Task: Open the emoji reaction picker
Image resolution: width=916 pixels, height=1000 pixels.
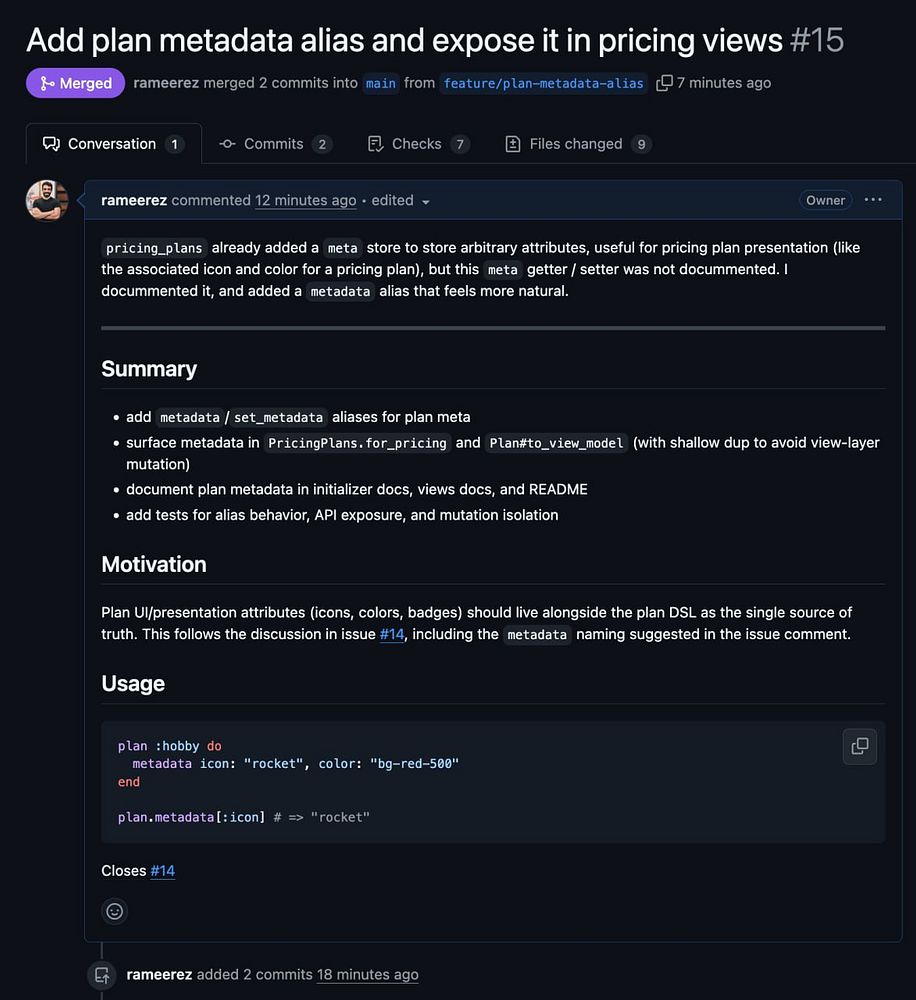Action: [x=115, y=911]
